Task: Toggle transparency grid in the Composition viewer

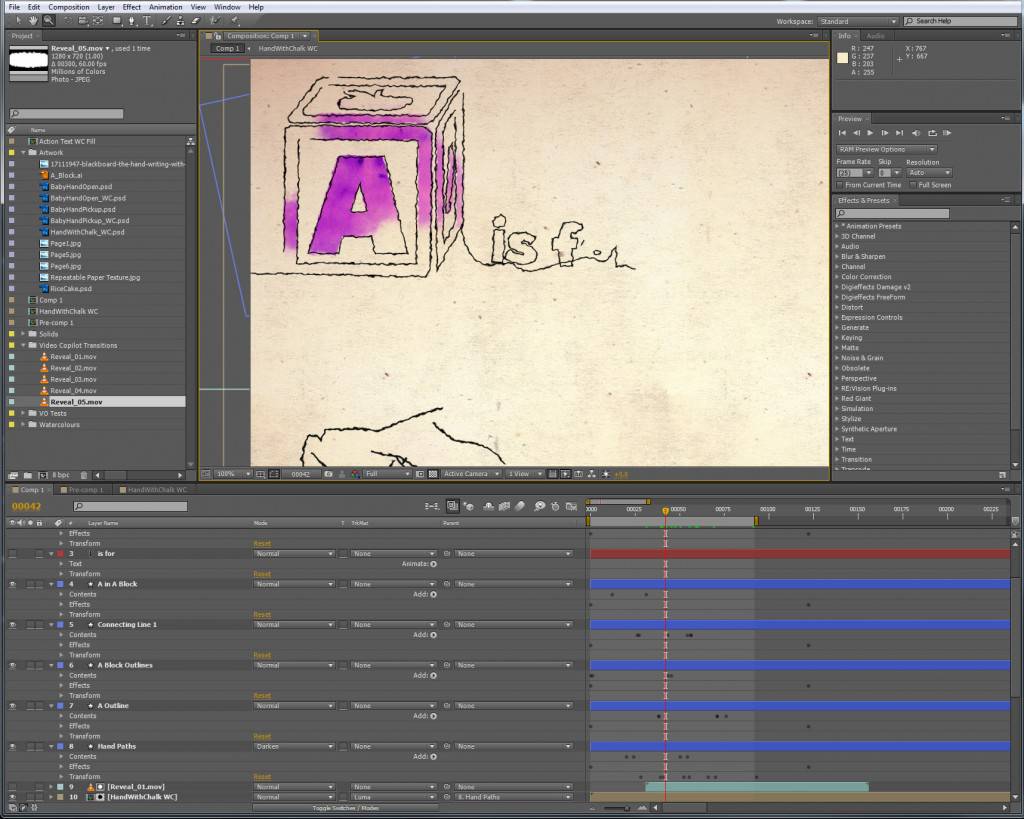Action: point(432,474)
